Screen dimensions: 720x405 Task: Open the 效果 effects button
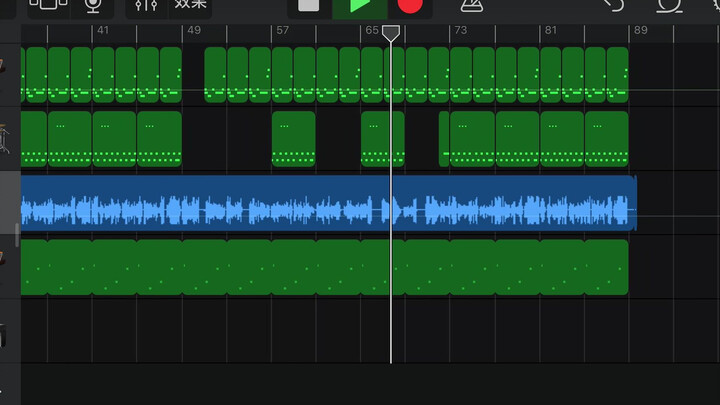[190, 6]
